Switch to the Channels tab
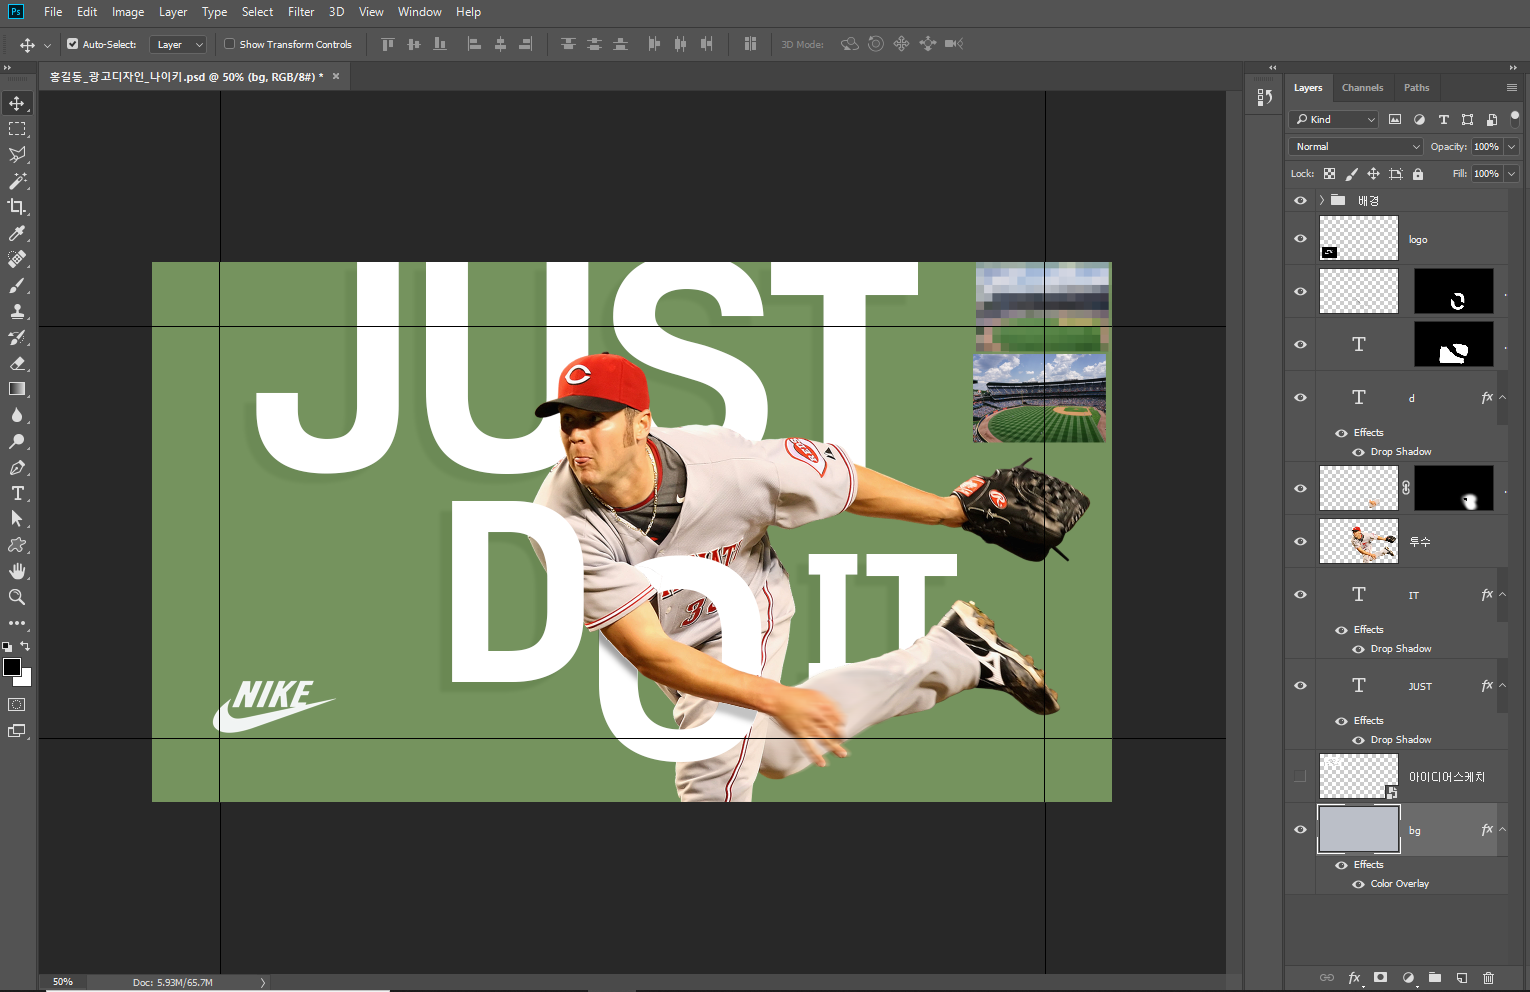 pyautogui.click(x=1362, y=88)
